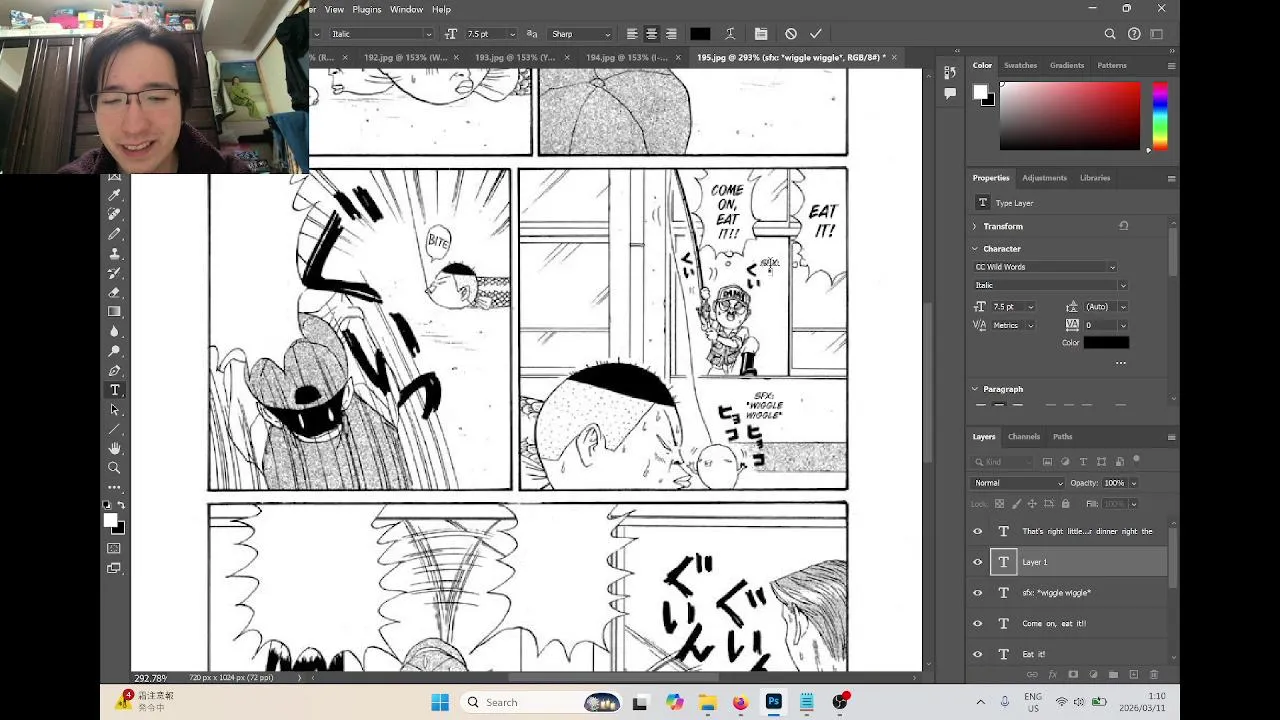Open font size dropdown in options bar
The width and height of the screenshot is (1280, 720).
pyautogui.click(x=513, y=34)
